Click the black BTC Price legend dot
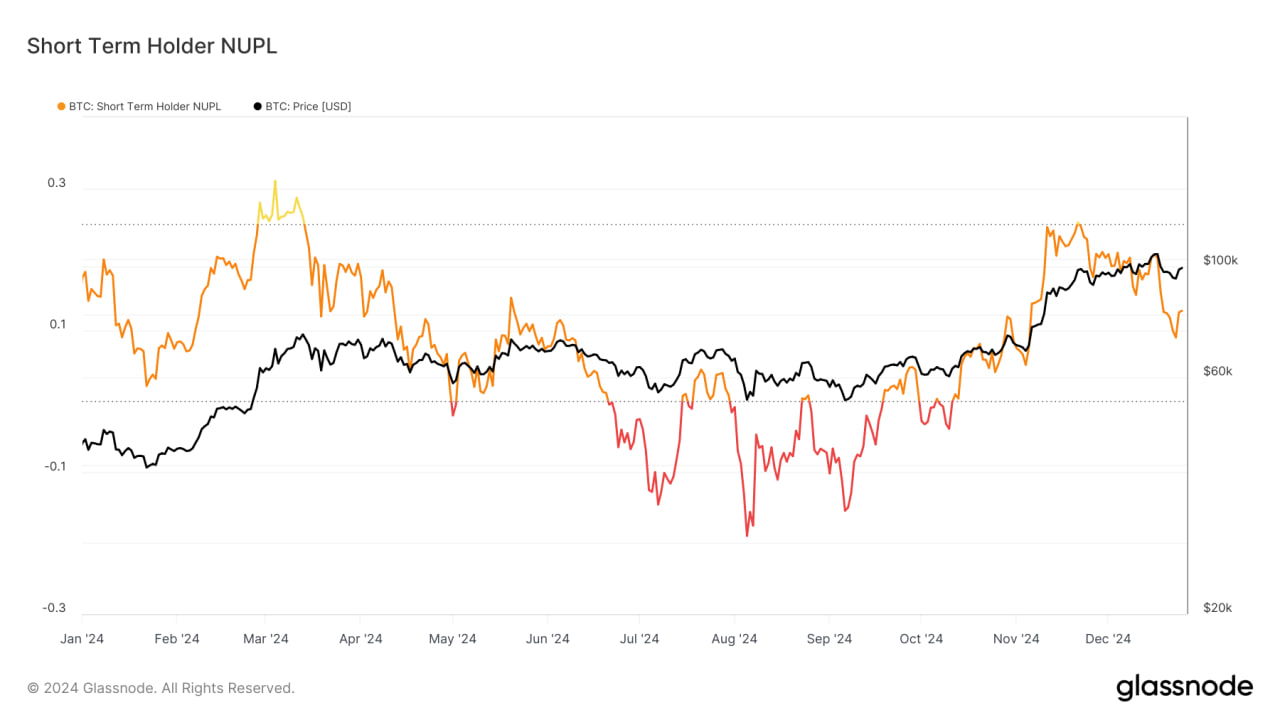 point(258,106)
